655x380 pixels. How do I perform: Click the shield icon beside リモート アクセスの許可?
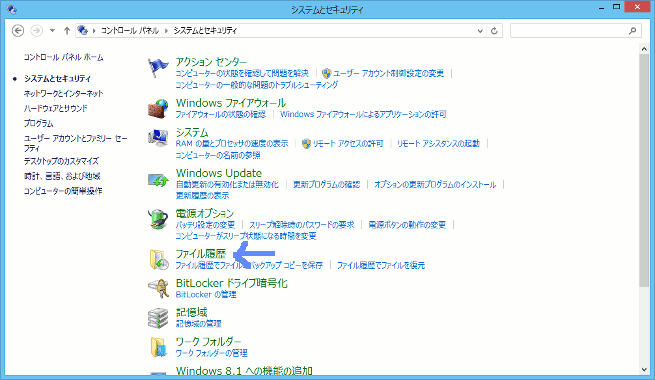pos(306,144)
